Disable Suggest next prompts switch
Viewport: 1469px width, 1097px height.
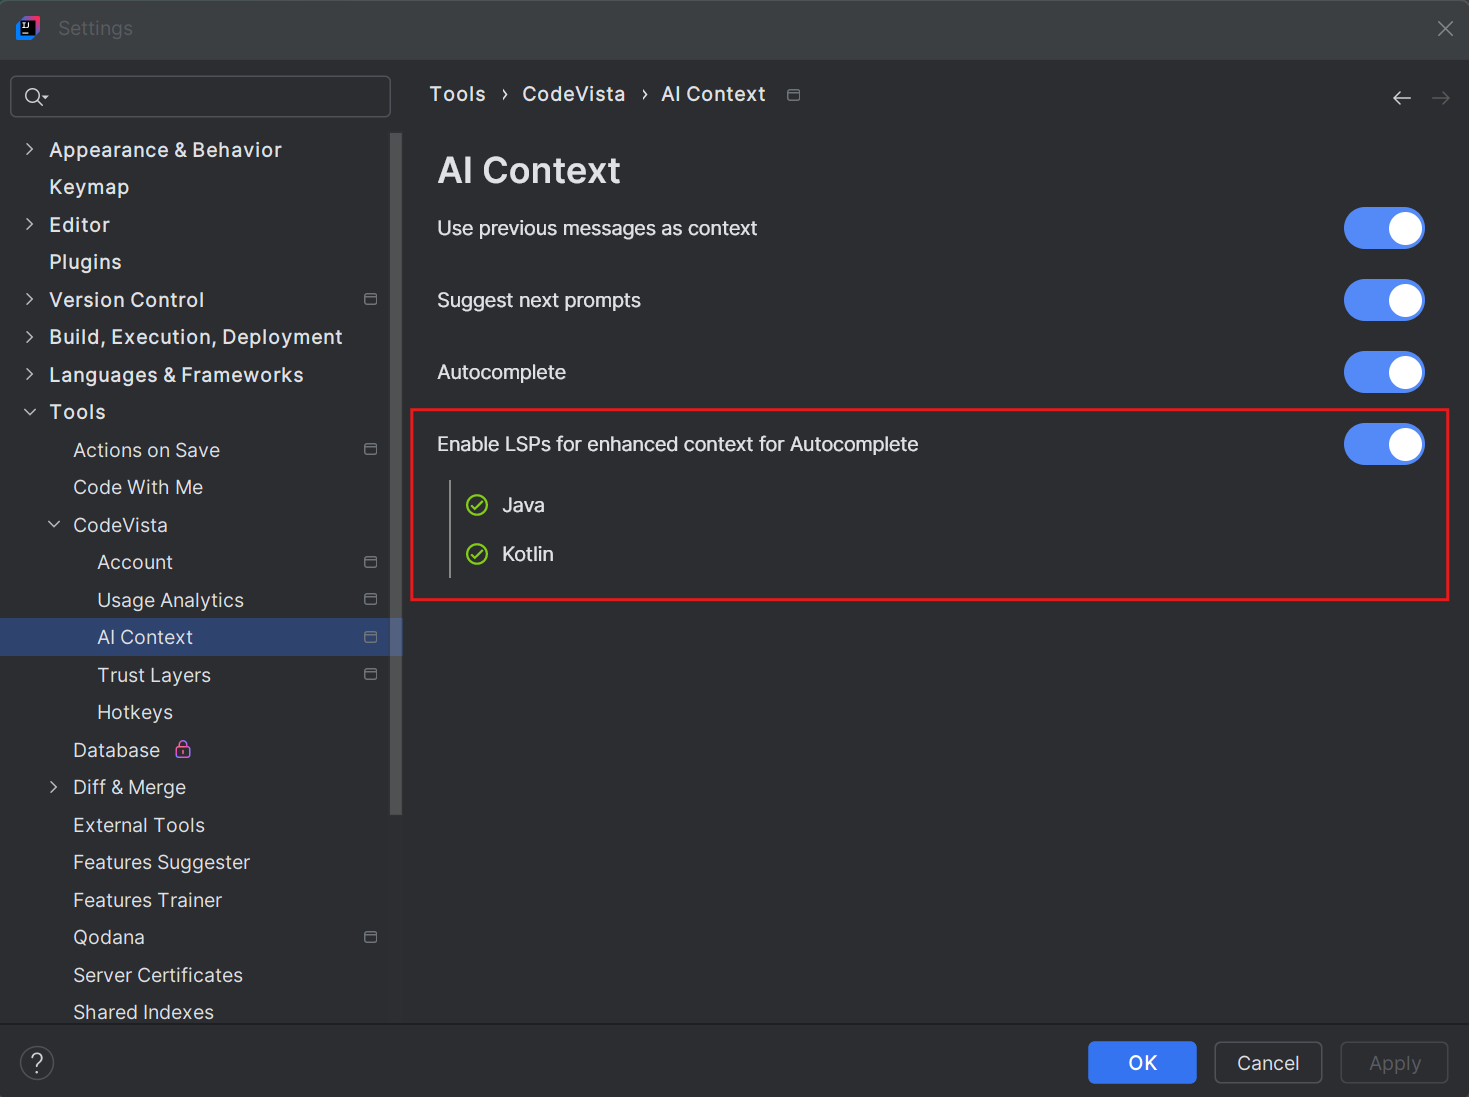coord(1384,300)
